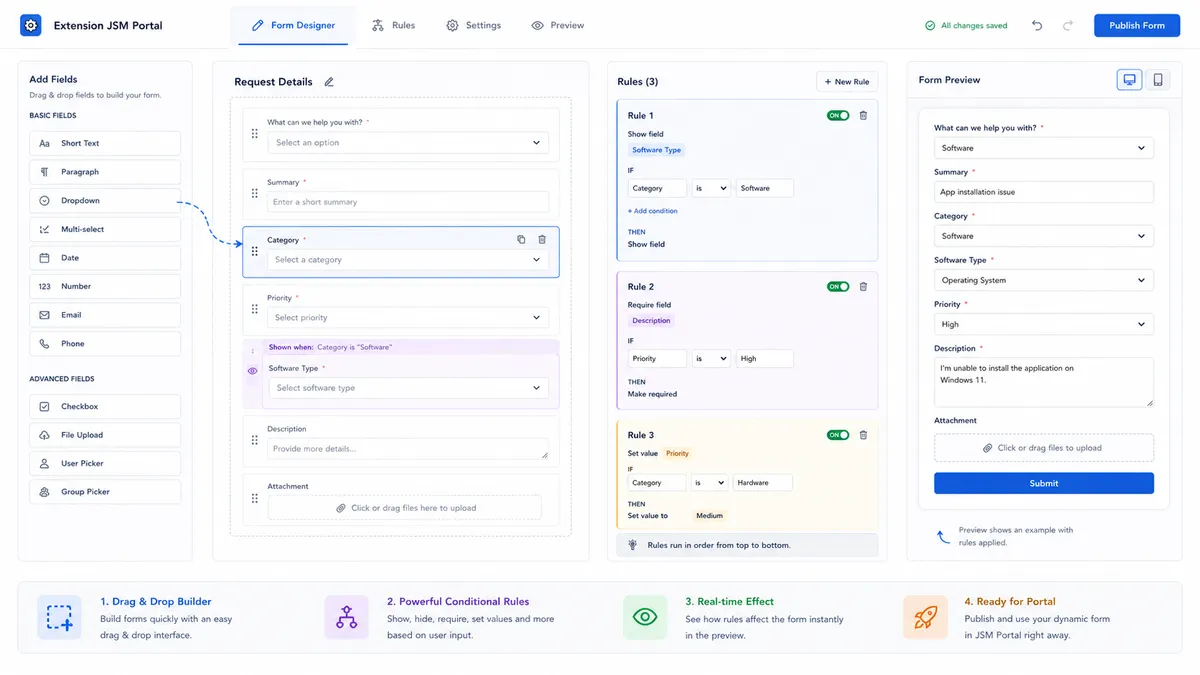Edit the Request Details title pencil icon
The width and height of the screenshot is (1200, 675).
[329, 82]
